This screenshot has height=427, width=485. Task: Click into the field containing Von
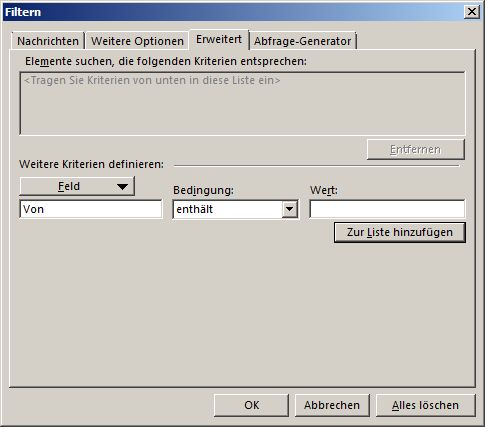tap(91, 209)
